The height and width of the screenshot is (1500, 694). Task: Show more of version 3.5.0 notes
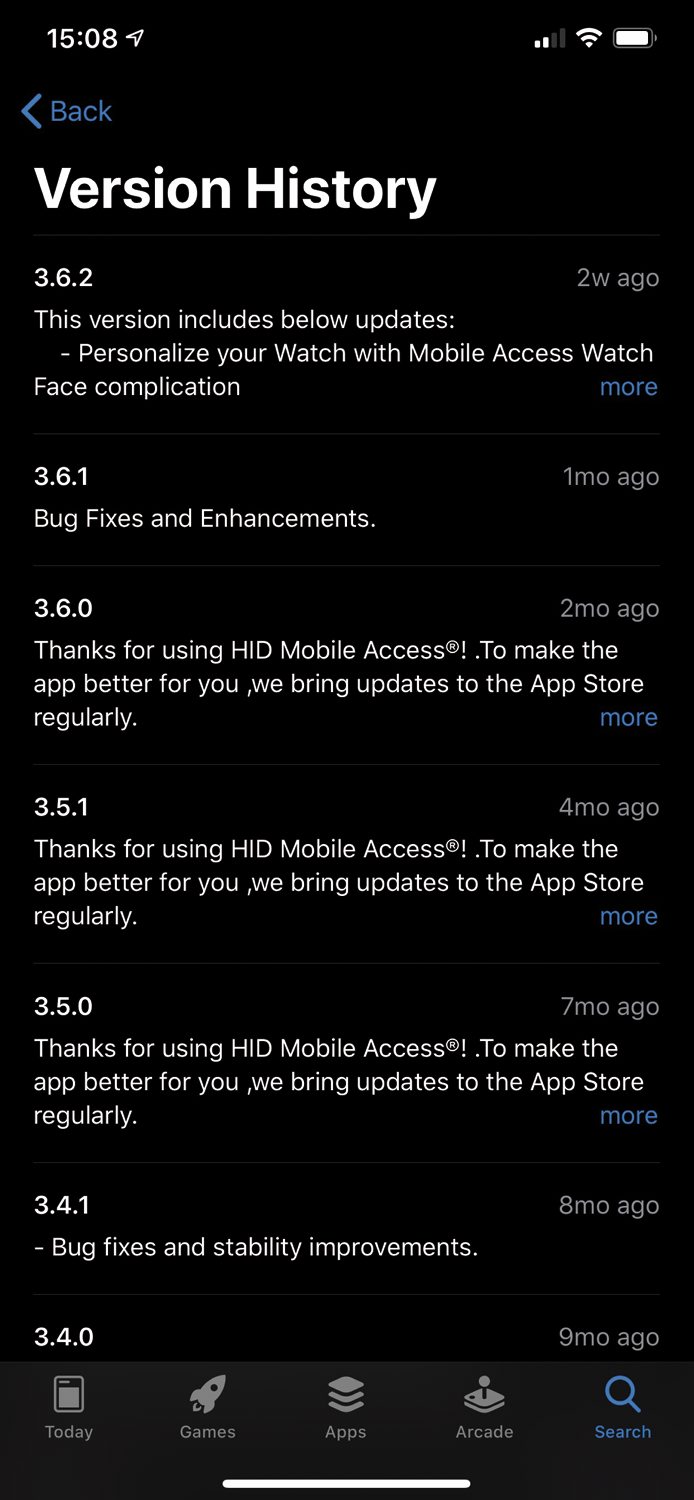pyautogui.click(x=628, y=1116)
